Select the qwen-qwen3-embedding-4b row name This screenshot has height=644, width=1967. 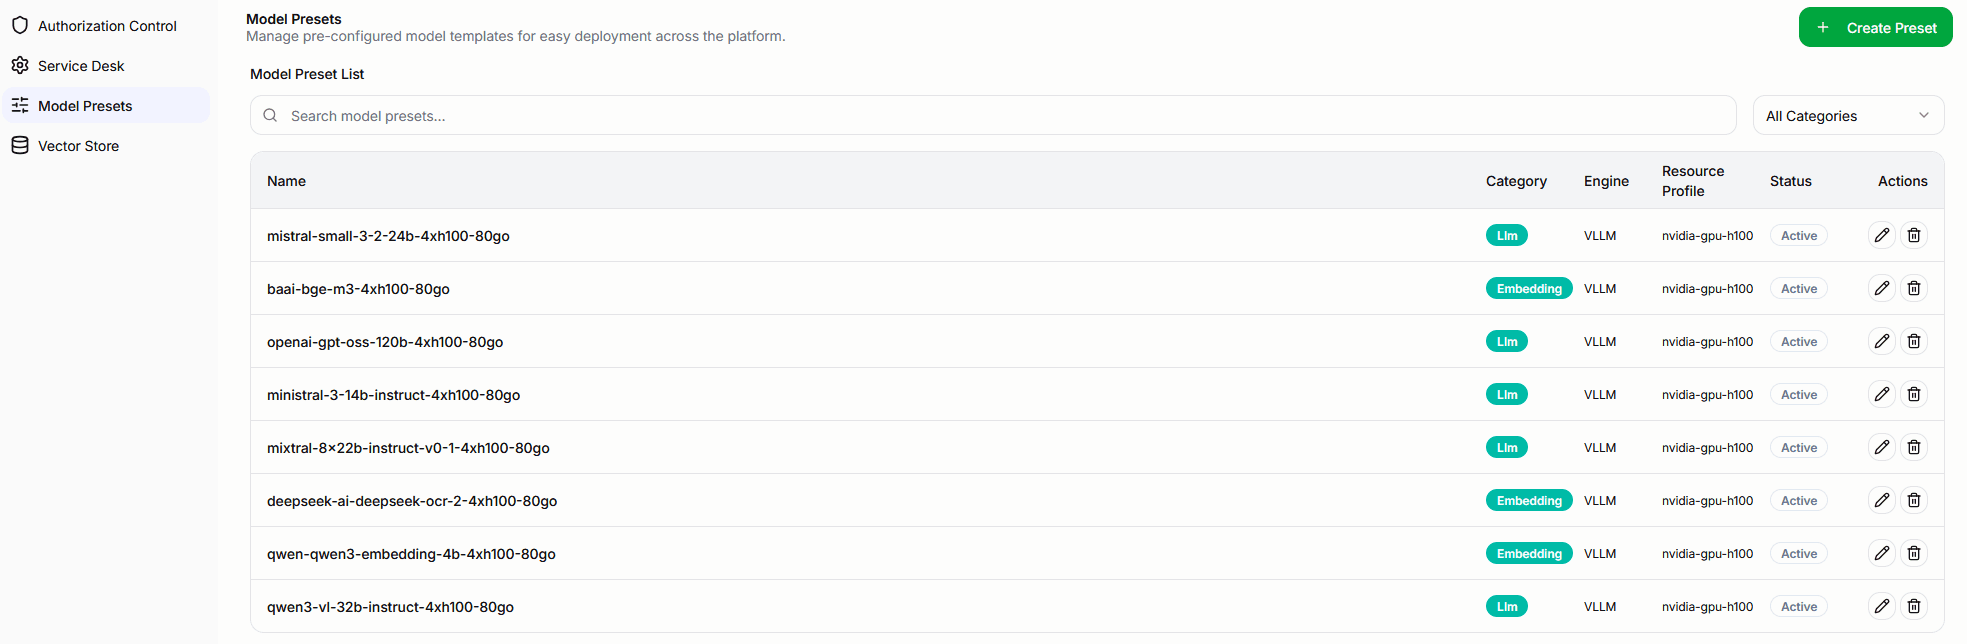411,554
